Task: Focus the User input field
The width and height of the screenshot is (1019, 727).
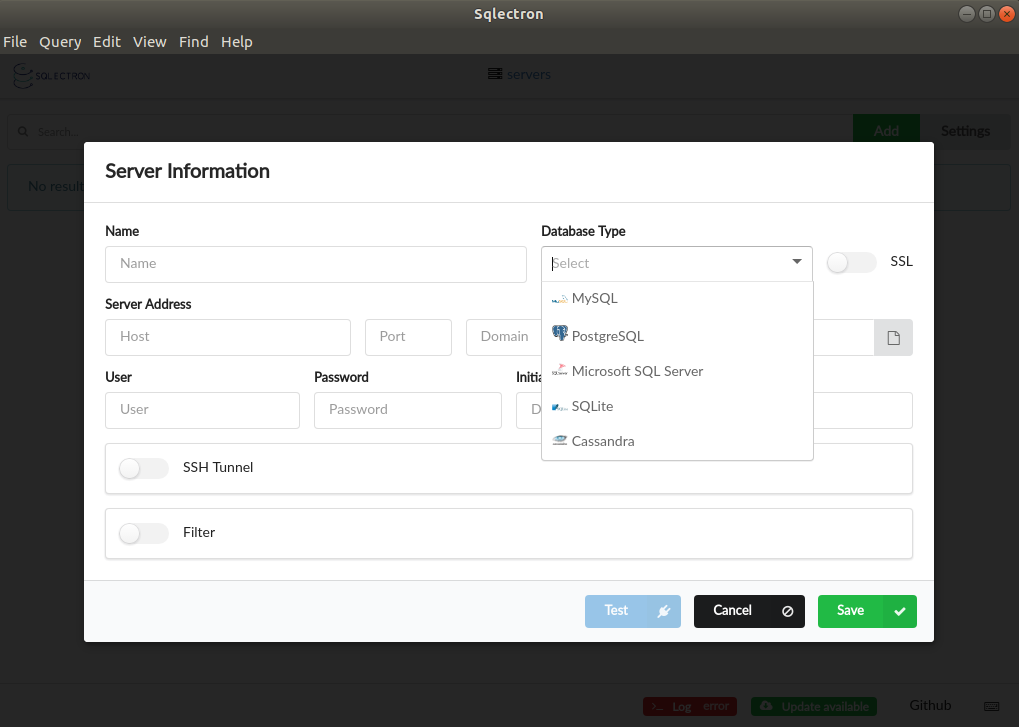Action: point(202,410)
